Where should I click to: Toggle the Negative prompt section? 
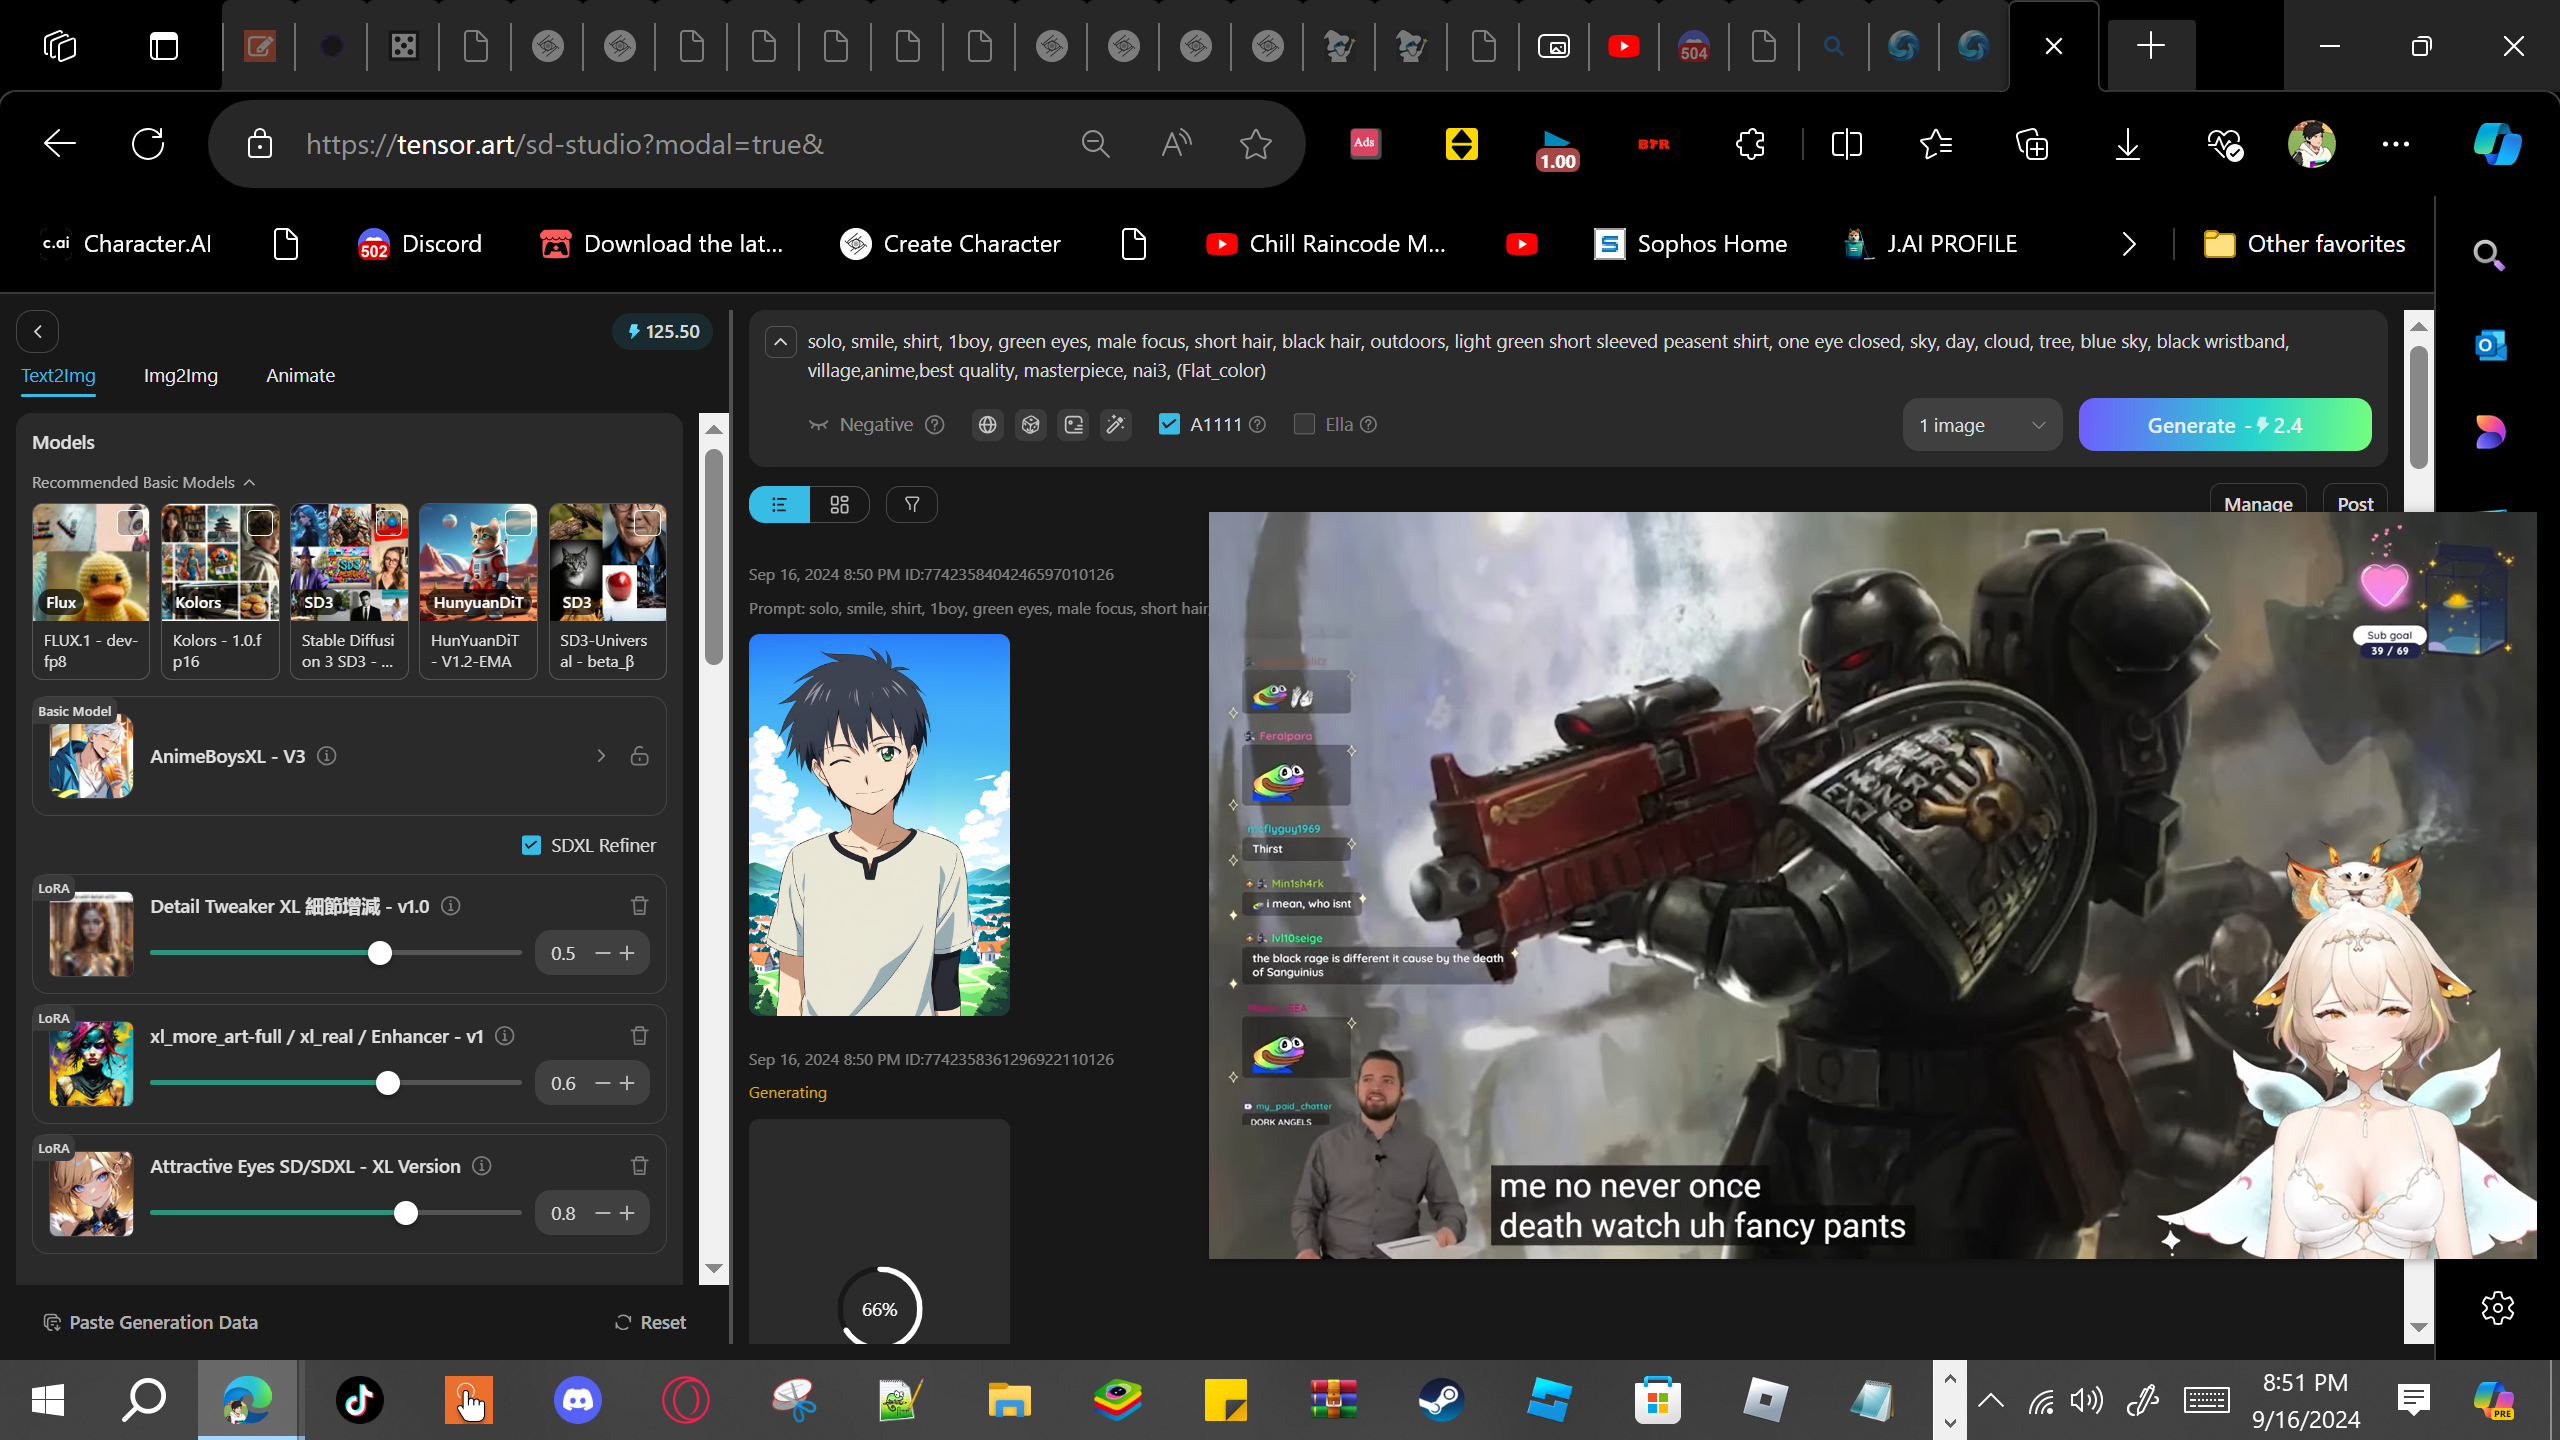click(861, 425)
